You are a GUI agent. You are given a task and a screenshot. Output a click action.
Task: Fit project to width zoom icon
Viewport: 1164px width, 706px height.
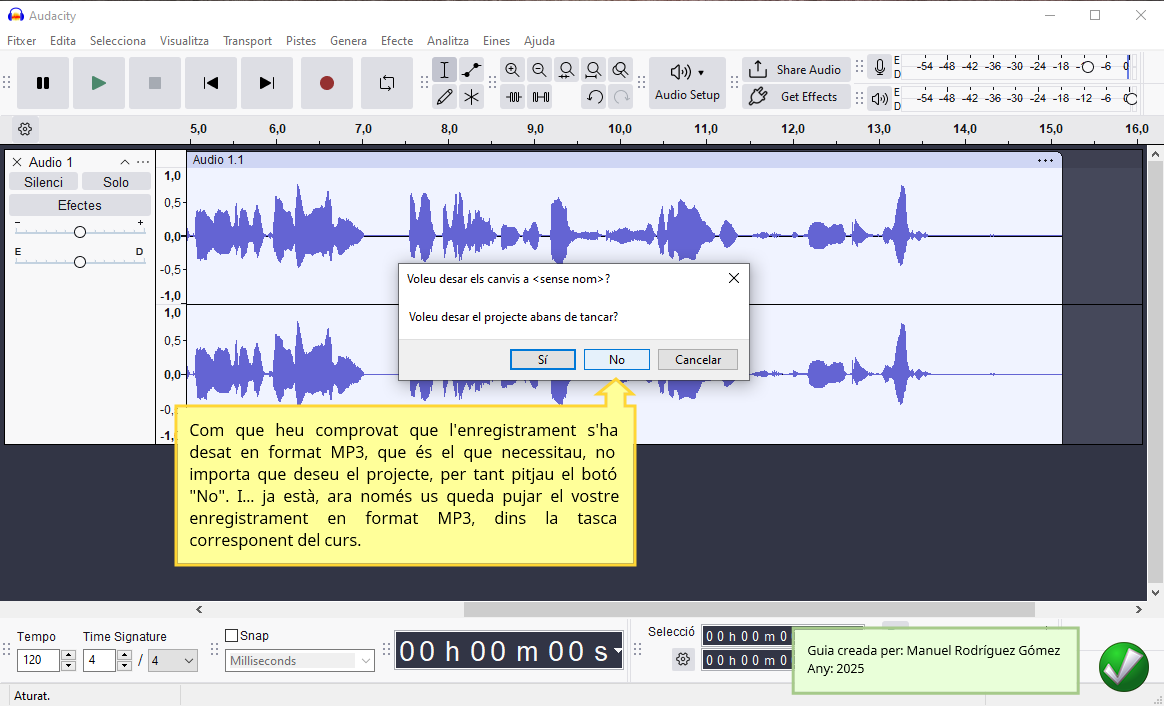tap(593, 70)
